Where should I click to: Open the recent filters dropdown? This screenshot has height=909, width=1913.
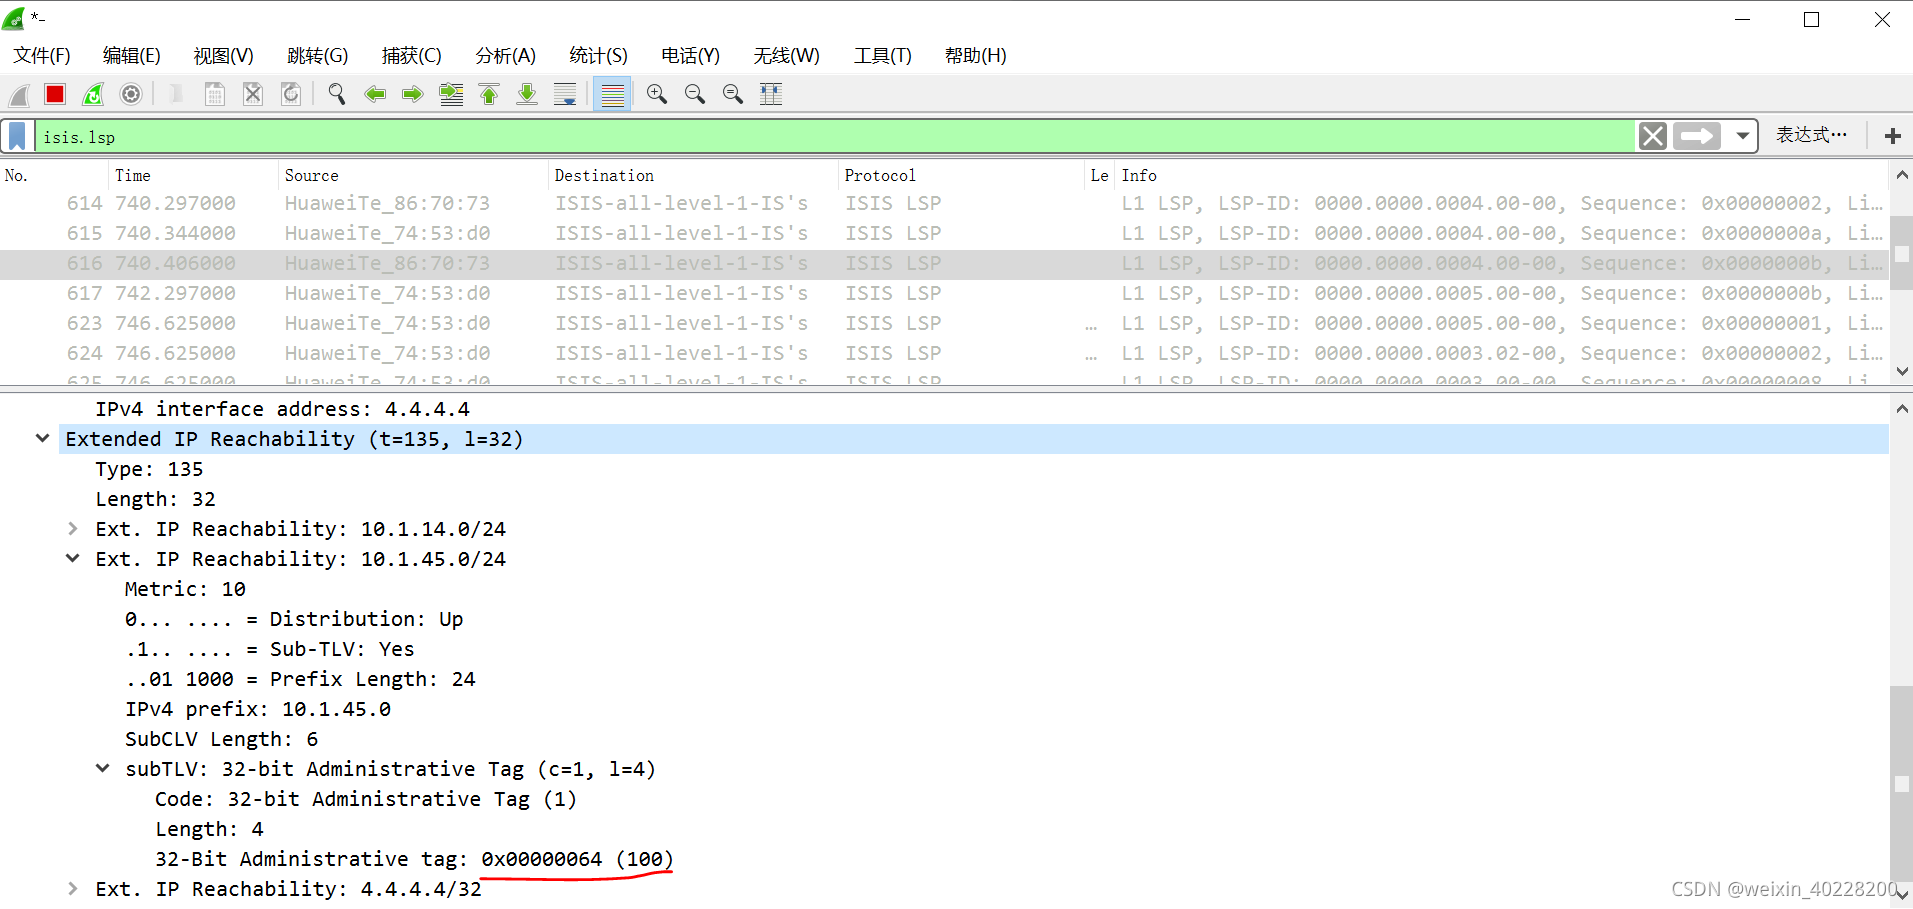(1743, 136)
